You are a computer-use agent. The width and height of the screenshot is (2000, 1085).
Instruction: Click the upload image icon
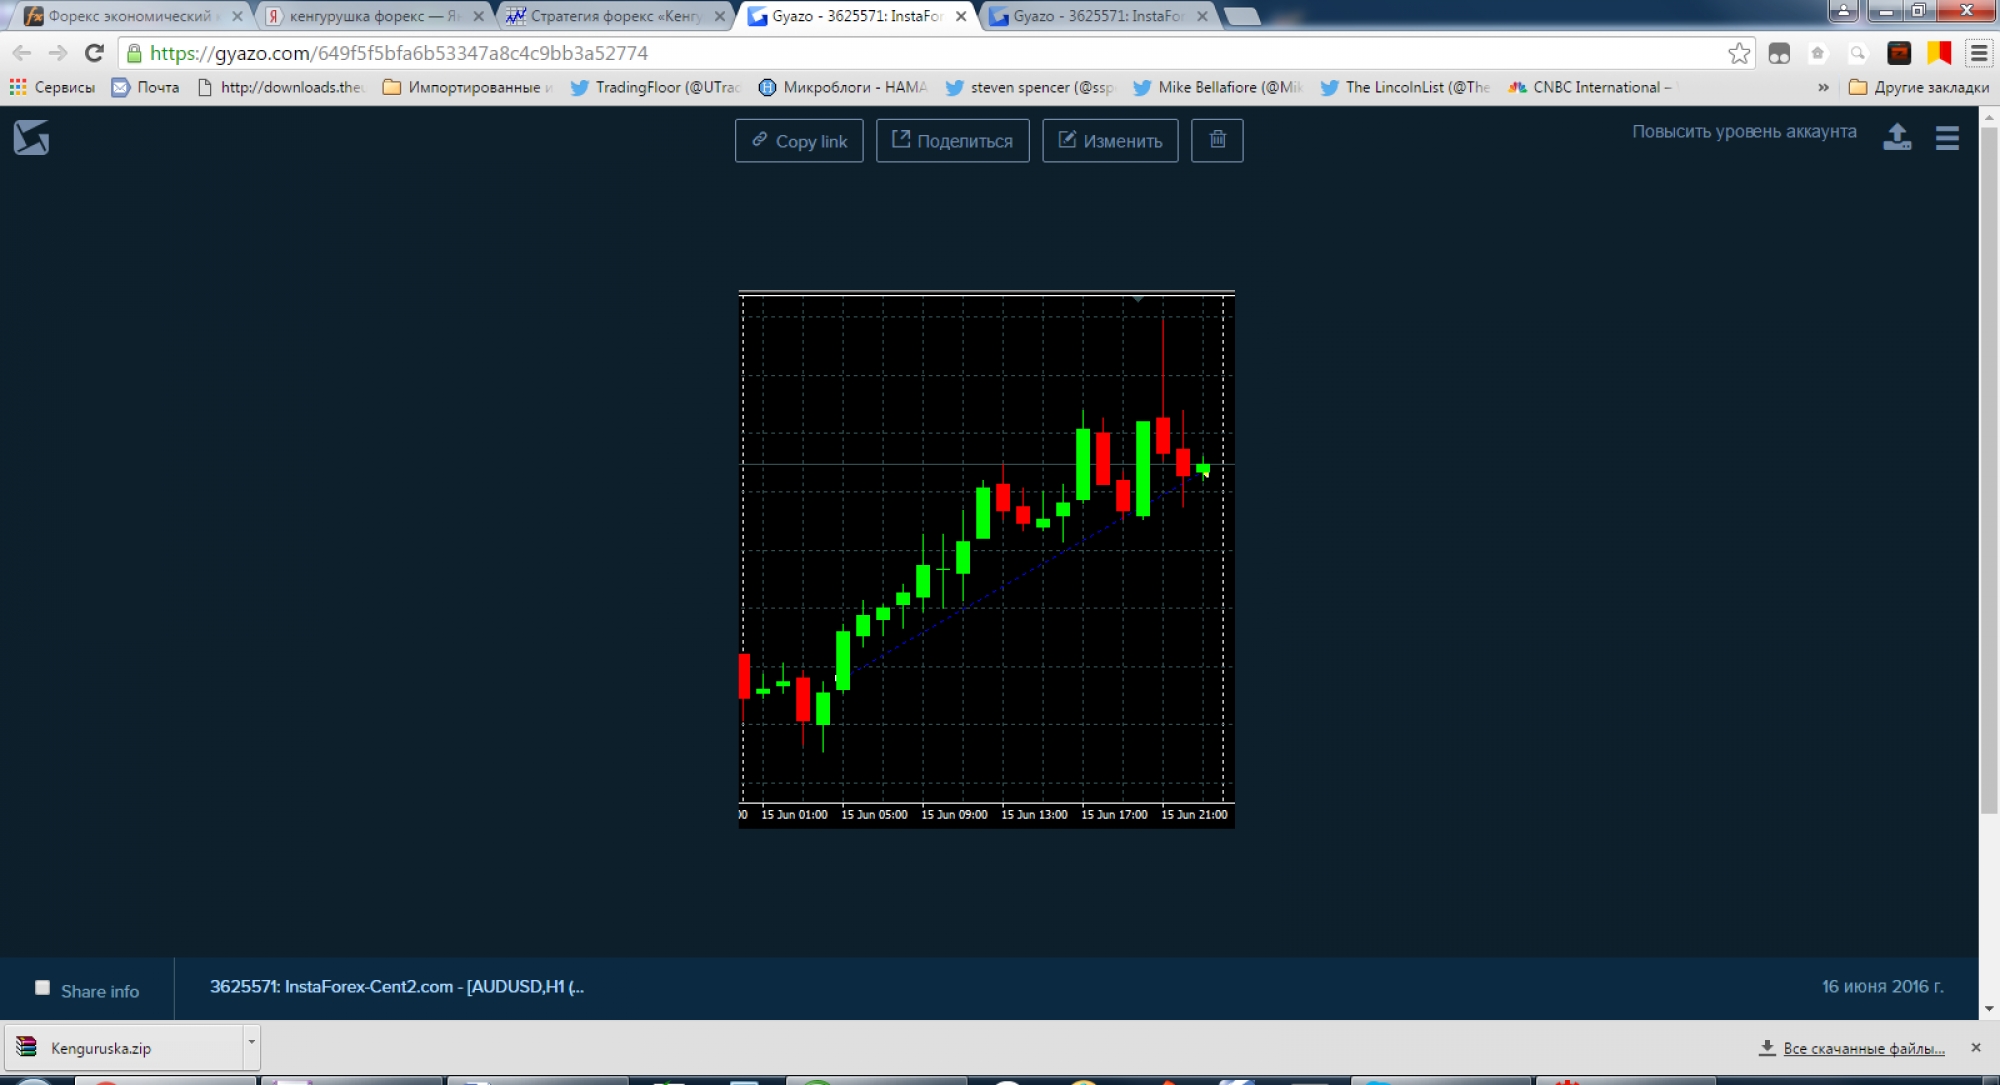(x=1897, y=137)
